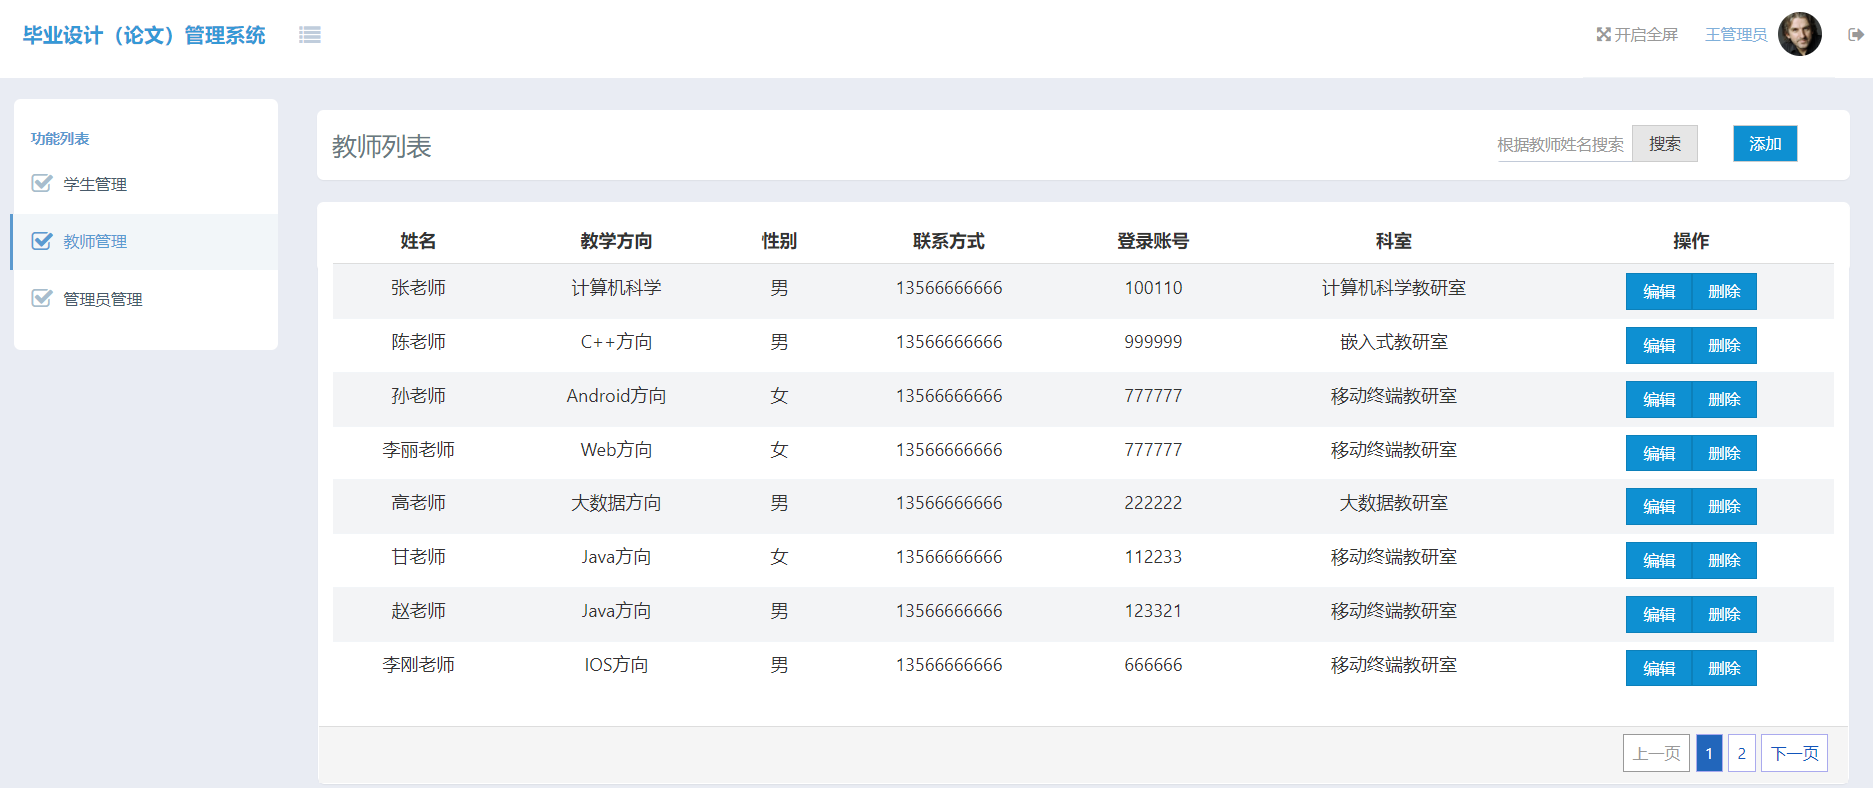
Task: Click the 功能列表 sidebar label
Action: point(60,139)
